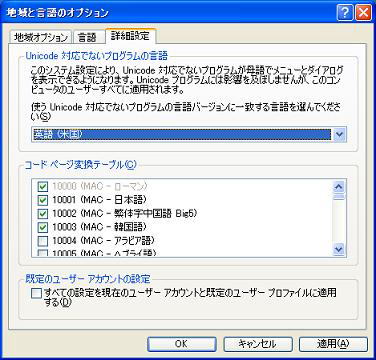This screenshot has width=376, height=360.
Task: Uncheck 10001 (MAC - 日本語) code page
Action: [x=43, y=200]
